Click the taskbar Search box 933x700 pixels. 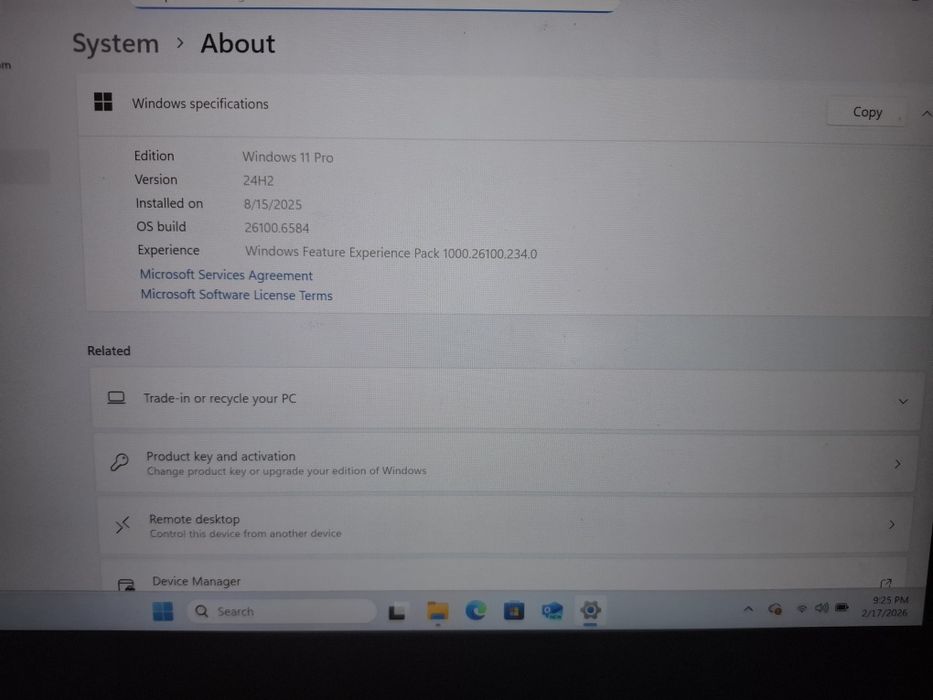[281, 611]
